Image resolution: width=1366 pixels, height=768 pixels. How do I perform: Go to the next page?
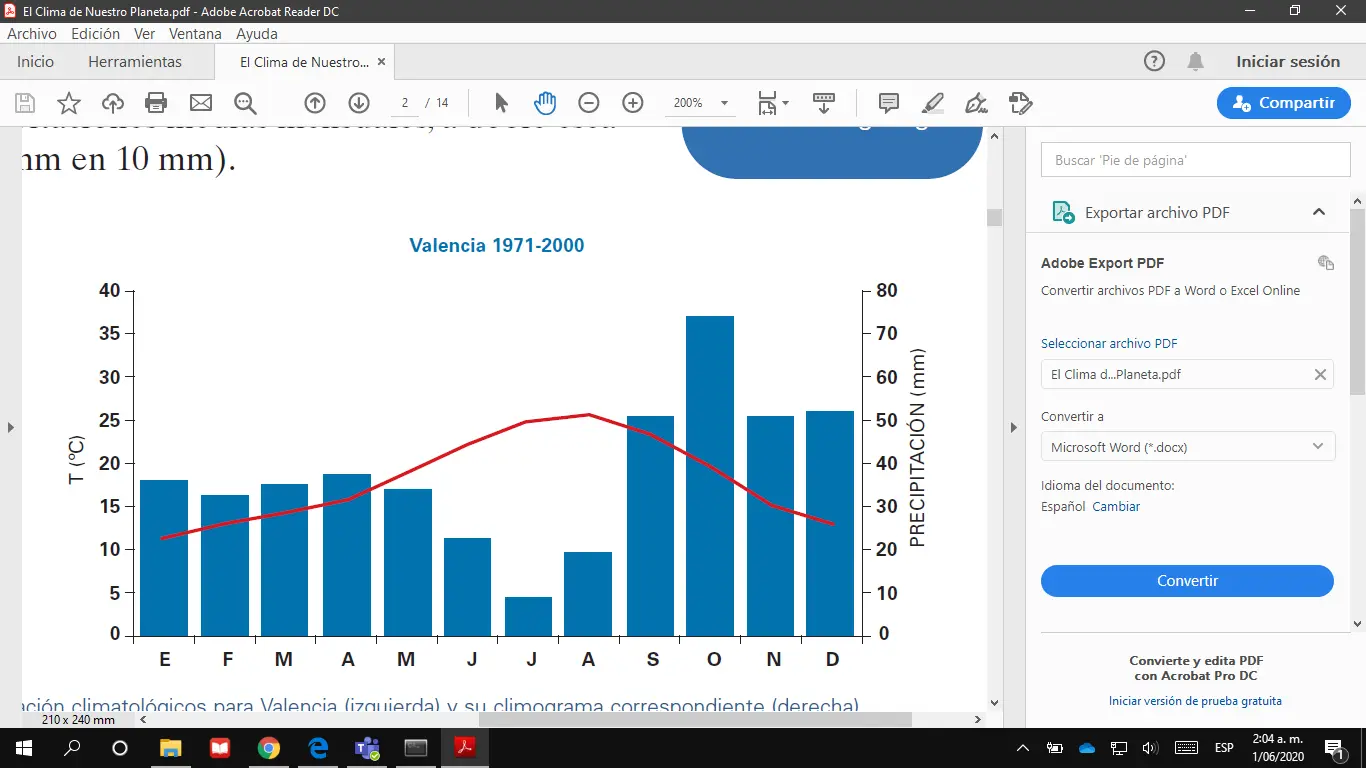[x=359, y=102]
